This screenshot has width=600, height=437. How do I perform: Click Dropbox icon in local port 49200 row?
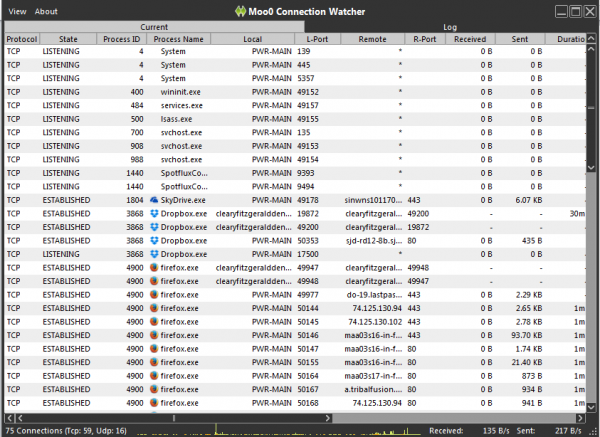pos(154,227)
